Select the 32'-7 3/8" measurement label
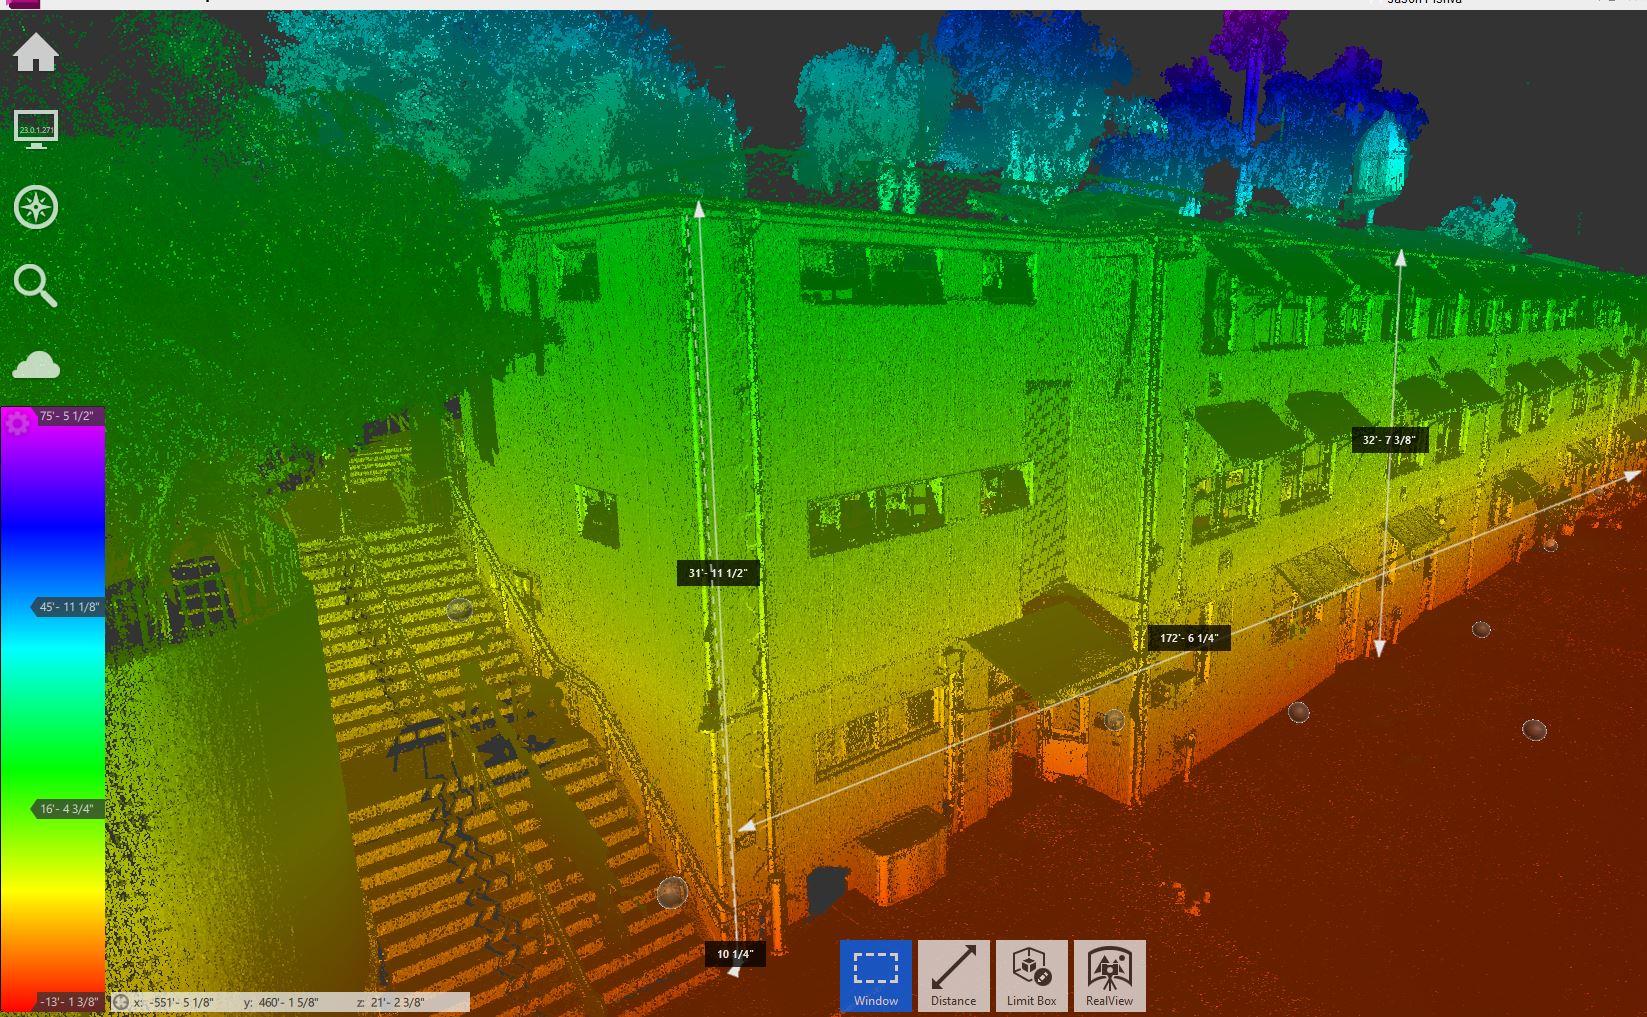The image size is (1647, 1017). click(1389, 440)
